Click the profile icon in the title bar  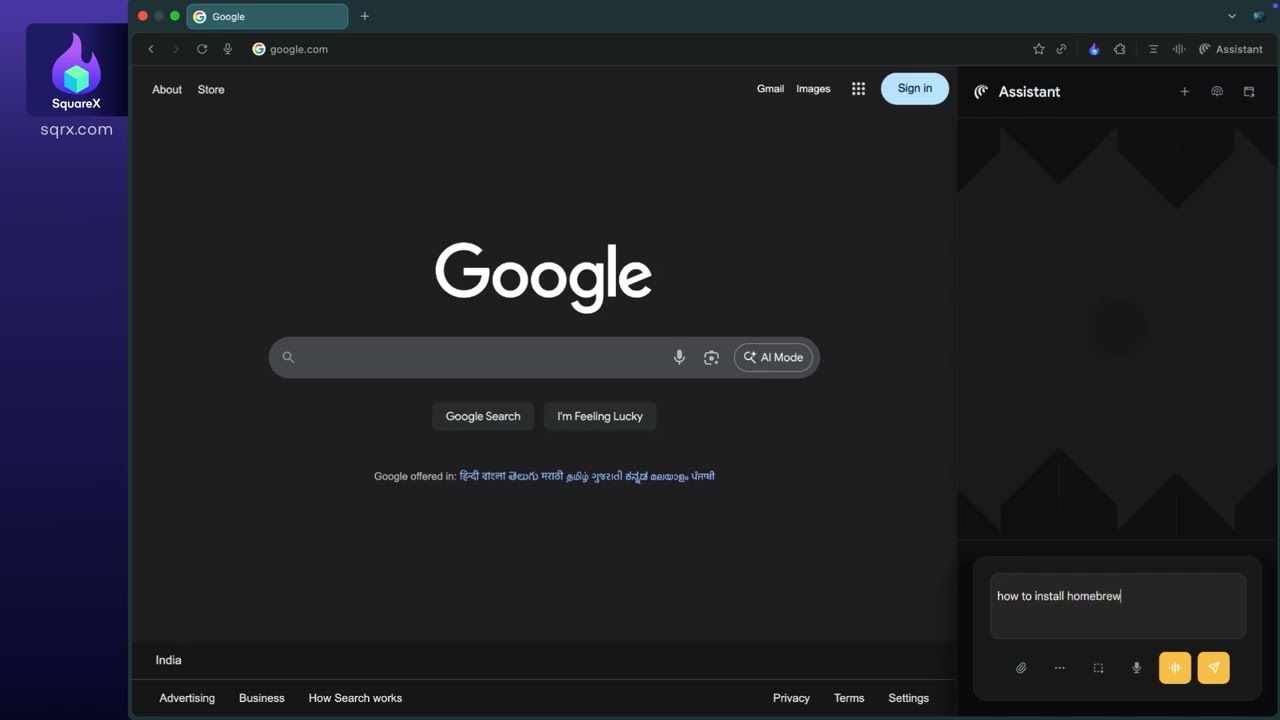pos(1259,16)
